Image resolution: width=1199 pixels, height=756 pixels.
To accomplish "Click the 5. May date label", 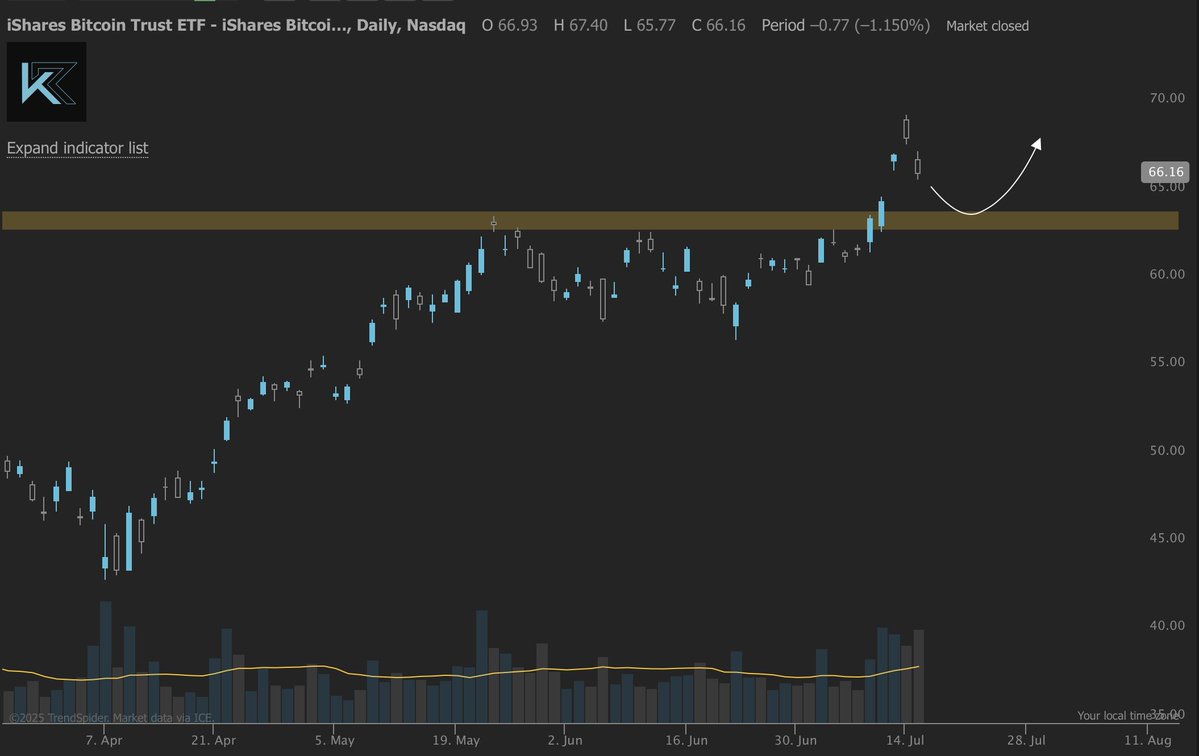I will 334,740.
